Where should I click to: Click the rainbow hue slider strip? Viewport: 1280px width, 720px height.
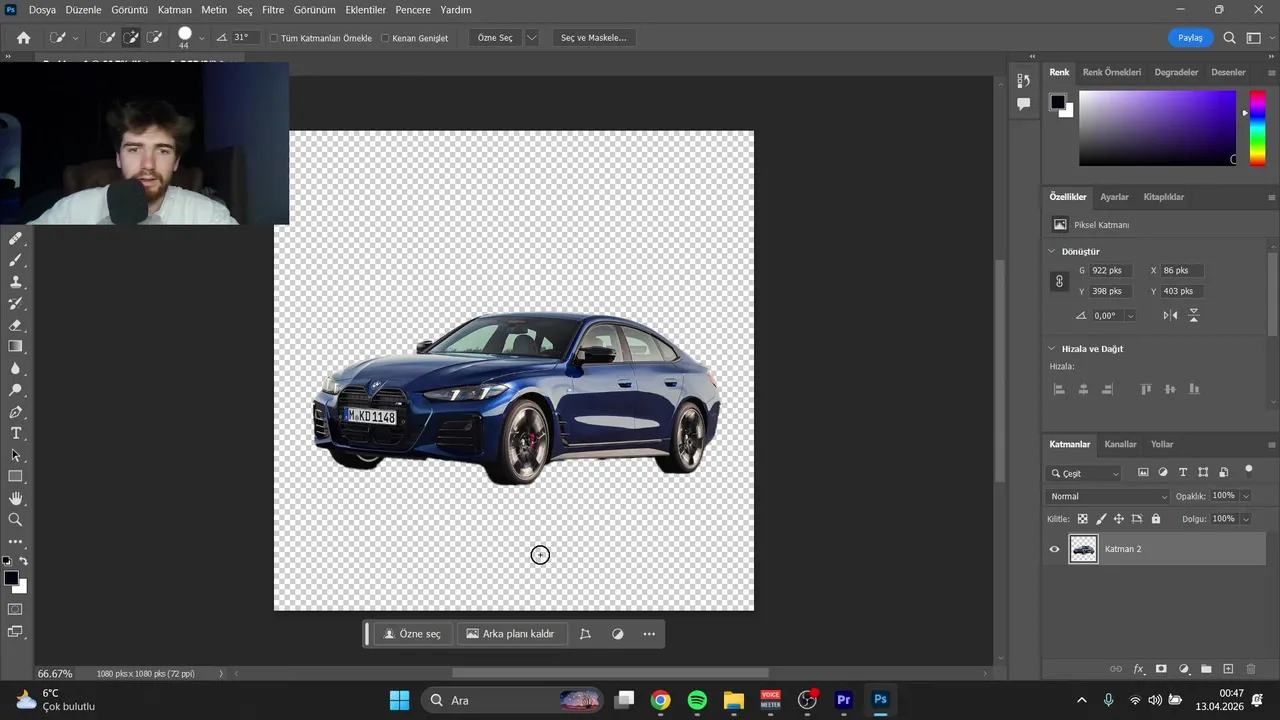tap(1257, 128)
